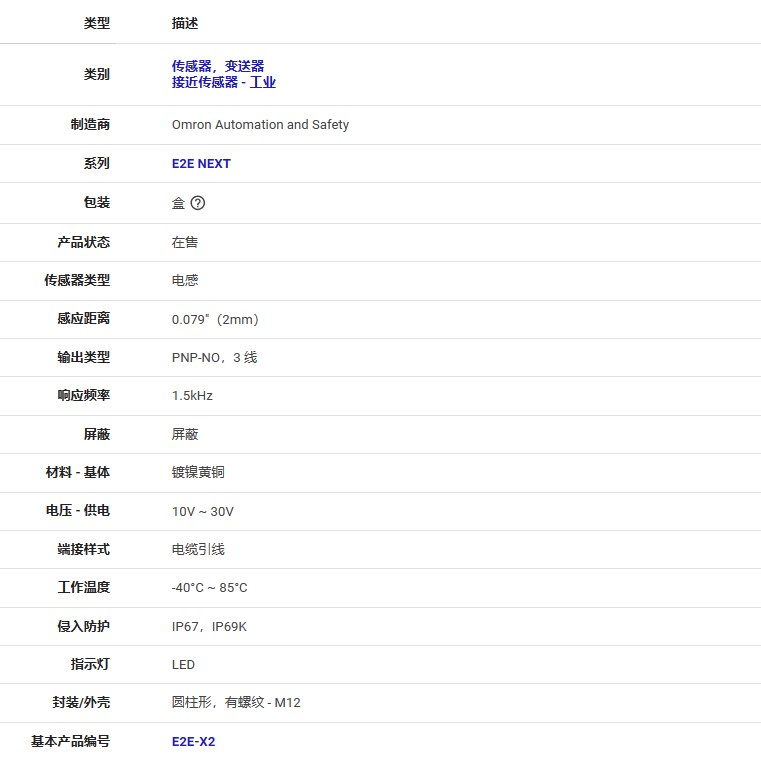Select the 电感 sensor type value
Image resolution: width=761 pixels, height=760 pixels.
click(x=185, y=280)
